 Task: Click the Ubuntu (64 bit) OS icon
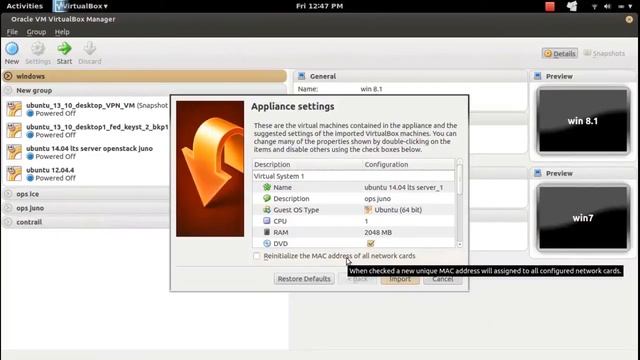[368, 210]
